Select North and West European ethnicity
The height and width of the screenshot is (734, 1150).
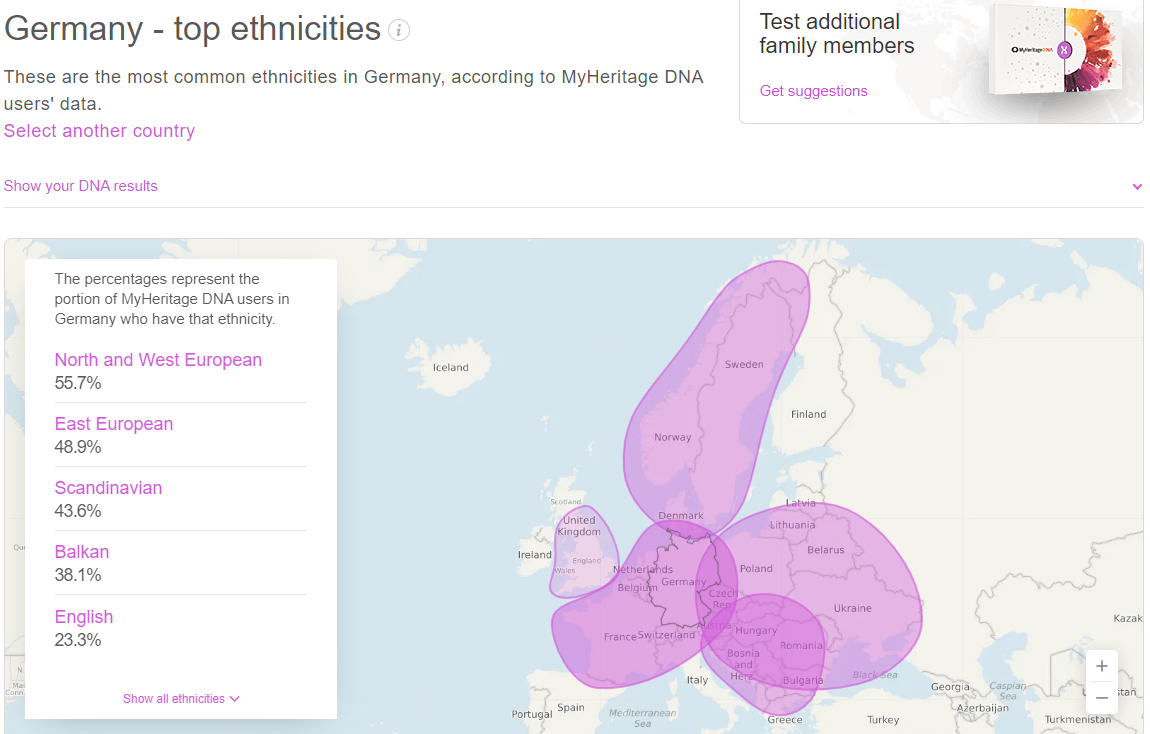[158, 360]
